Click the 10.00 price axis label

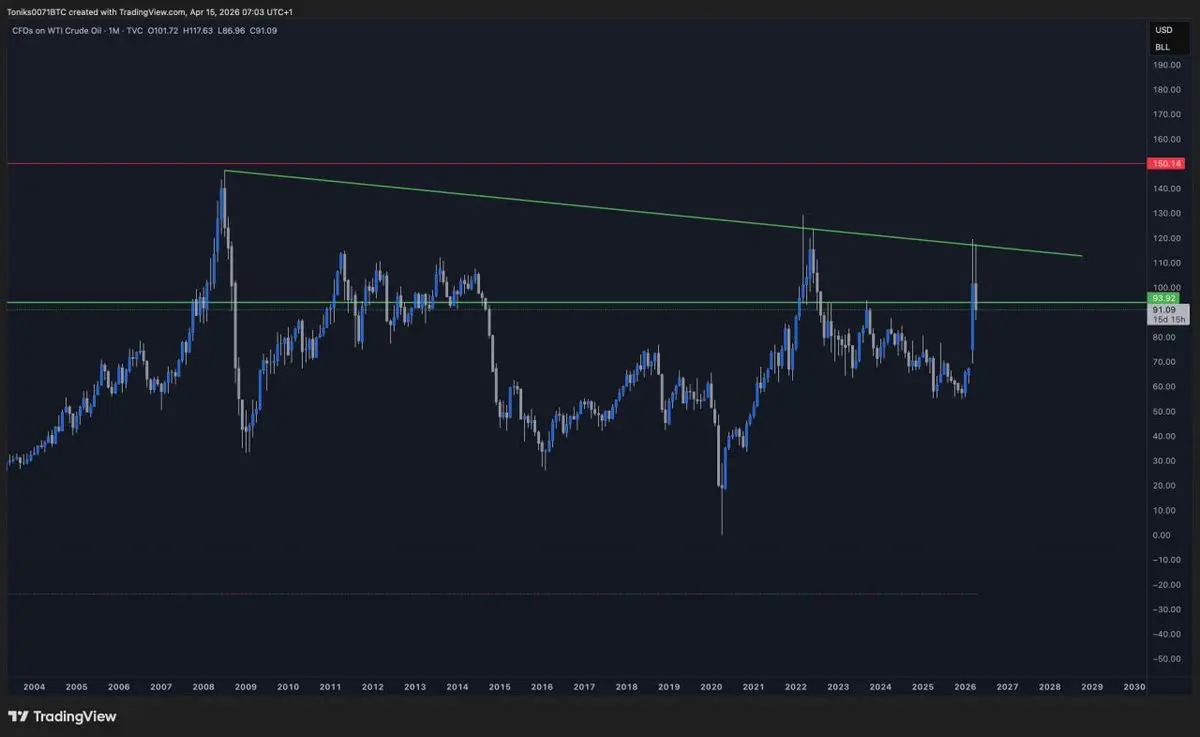pyautogui.click(x=1165, y=510)
